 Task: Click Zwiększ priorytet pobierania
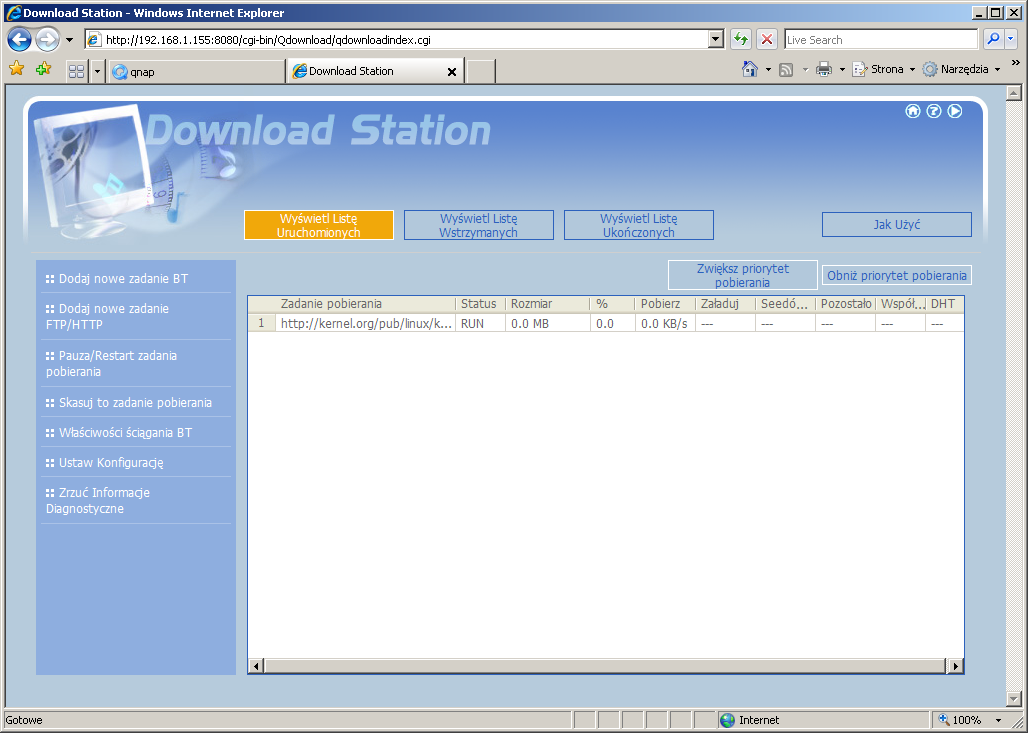(743, 275)
